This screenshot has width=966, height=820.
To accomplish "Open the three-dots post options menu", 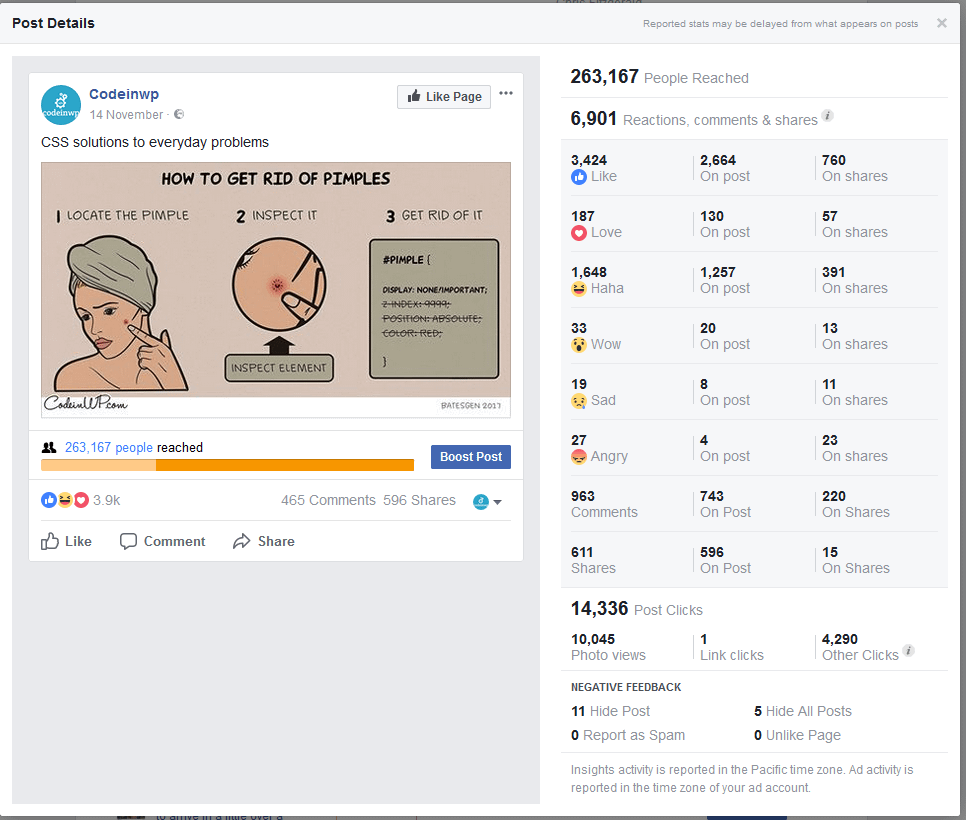I will click(x=506, y=94).
